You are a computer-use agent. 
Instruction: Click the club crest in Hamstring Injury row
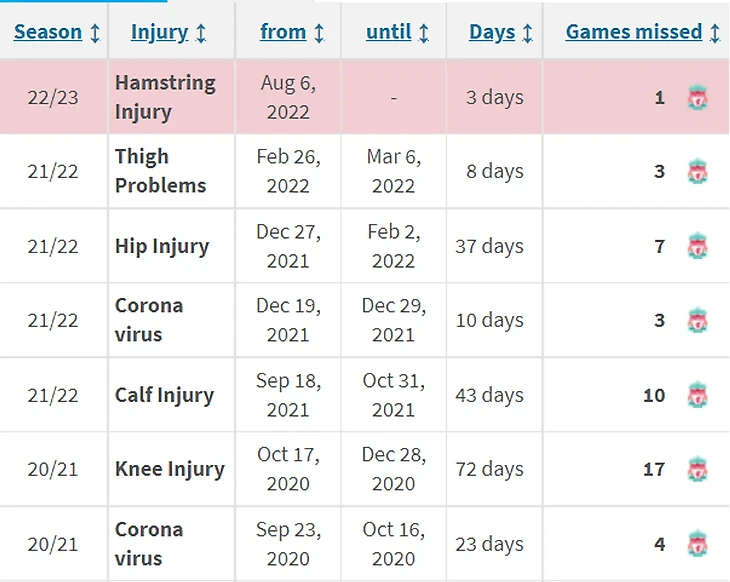click(697, 98)
